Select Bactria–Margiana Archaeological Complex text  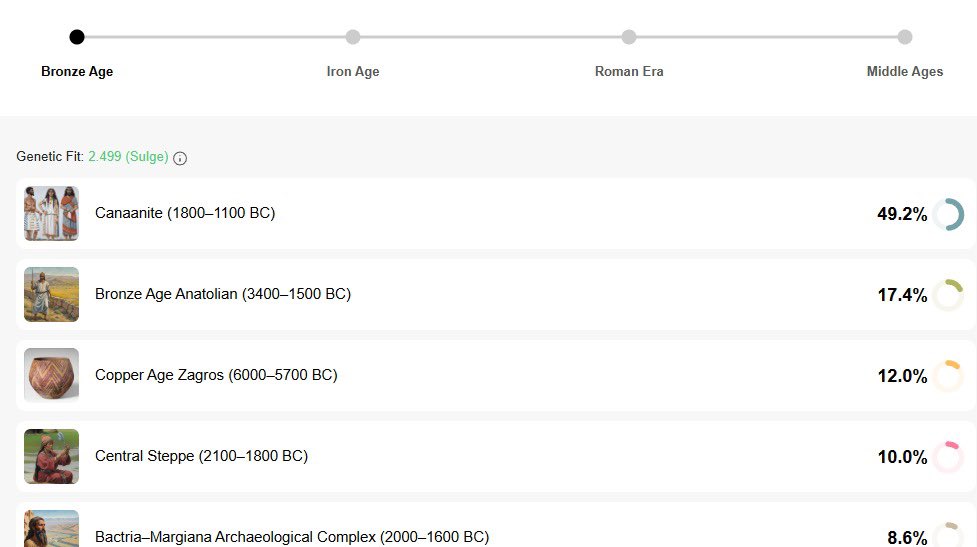292,537
